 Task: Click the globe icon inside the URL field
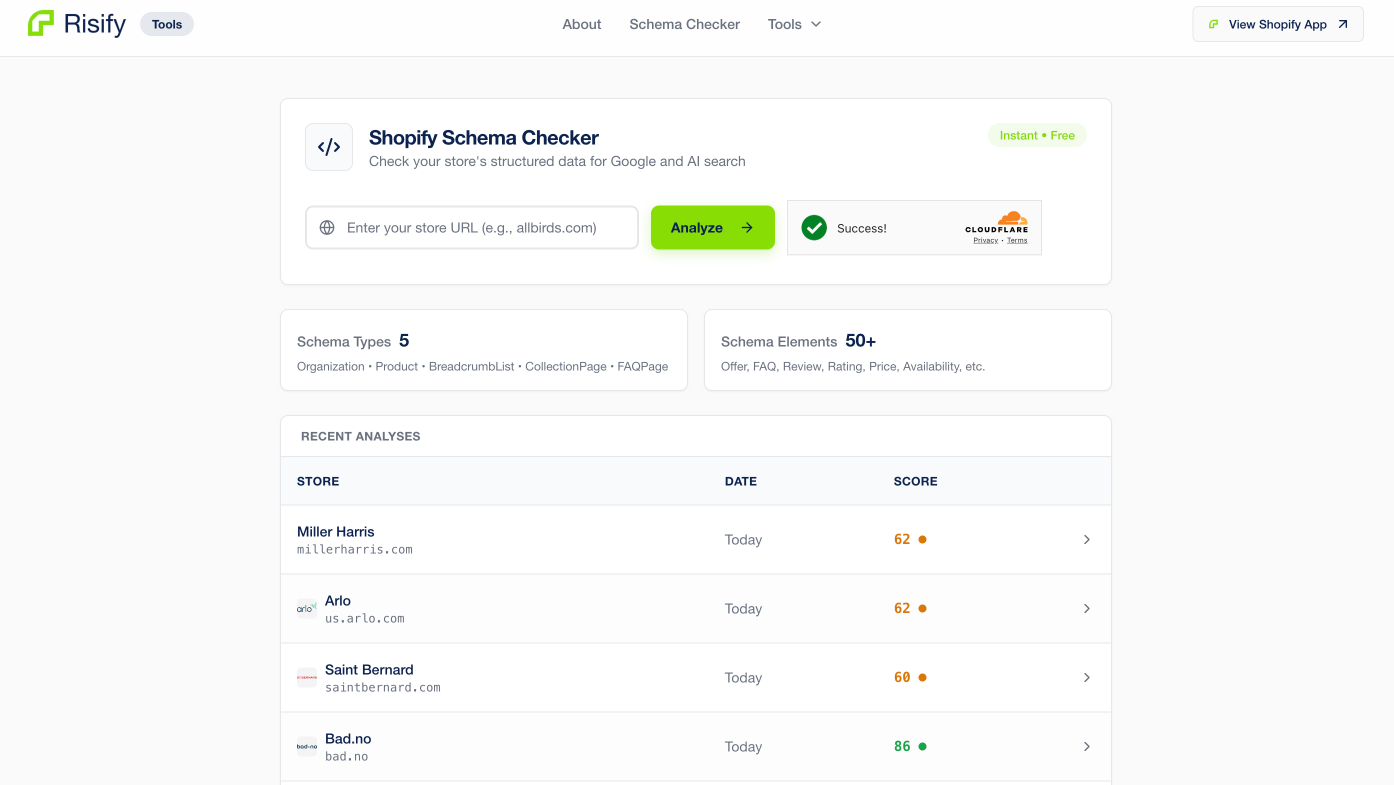(325, 227)
